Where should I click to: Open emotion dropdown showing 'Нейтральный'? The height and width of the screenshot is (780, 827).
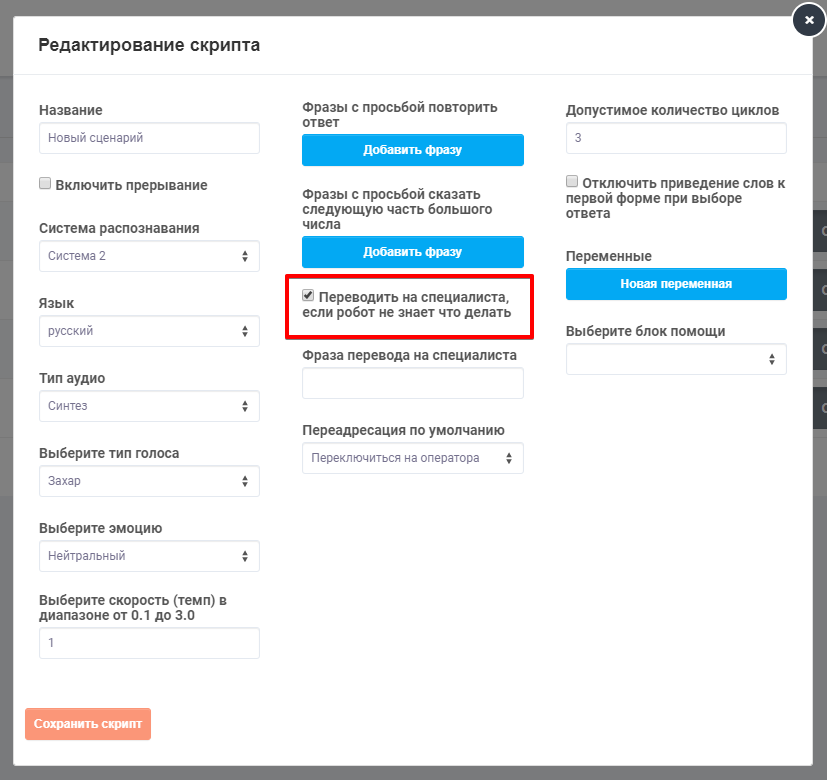149,556
